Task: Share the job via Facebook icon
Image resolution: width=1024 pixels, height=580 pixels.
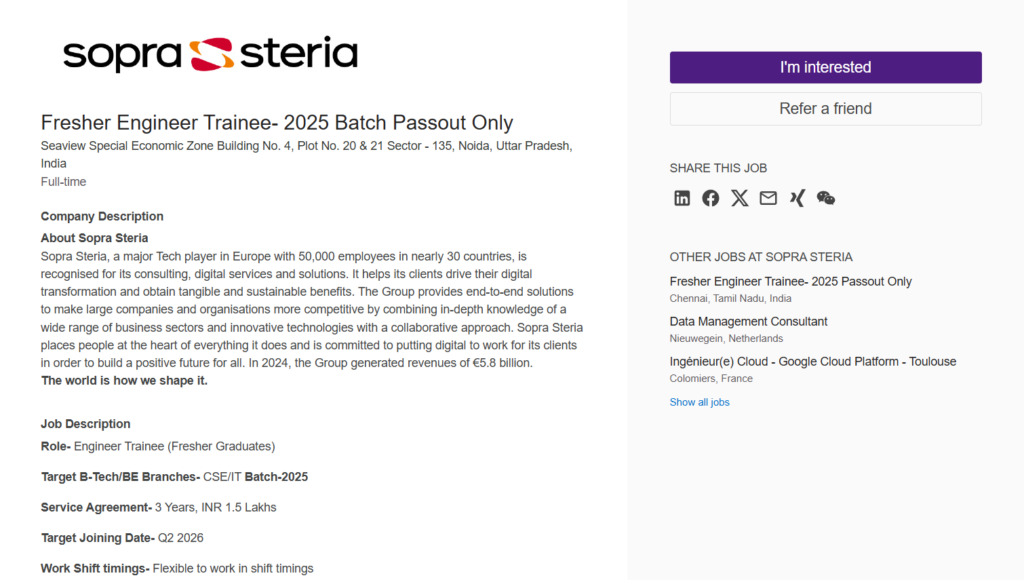Action: point(710,198)
